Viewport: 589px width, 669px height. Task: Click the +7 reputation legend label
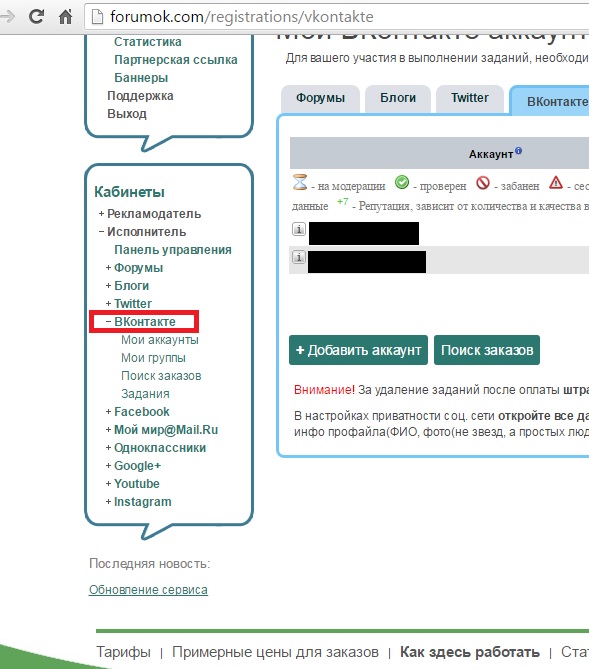[343, 202]
